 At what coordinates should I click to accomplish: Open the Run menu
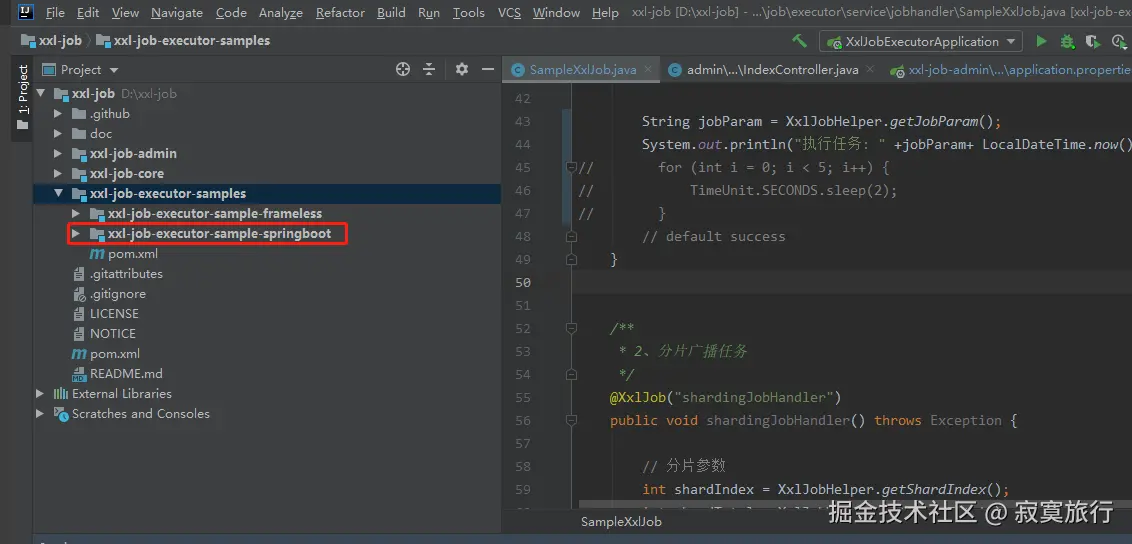coord(429,12)
